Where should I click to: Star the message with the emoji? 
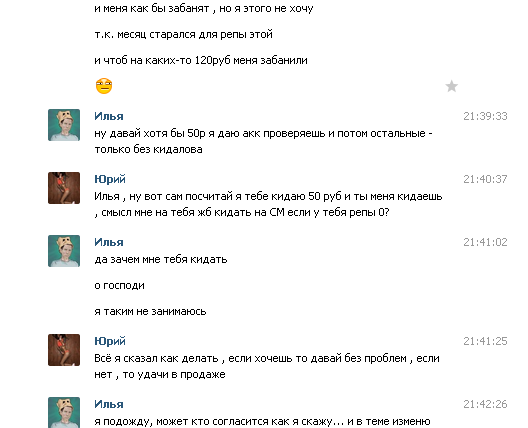coord(451,86)
